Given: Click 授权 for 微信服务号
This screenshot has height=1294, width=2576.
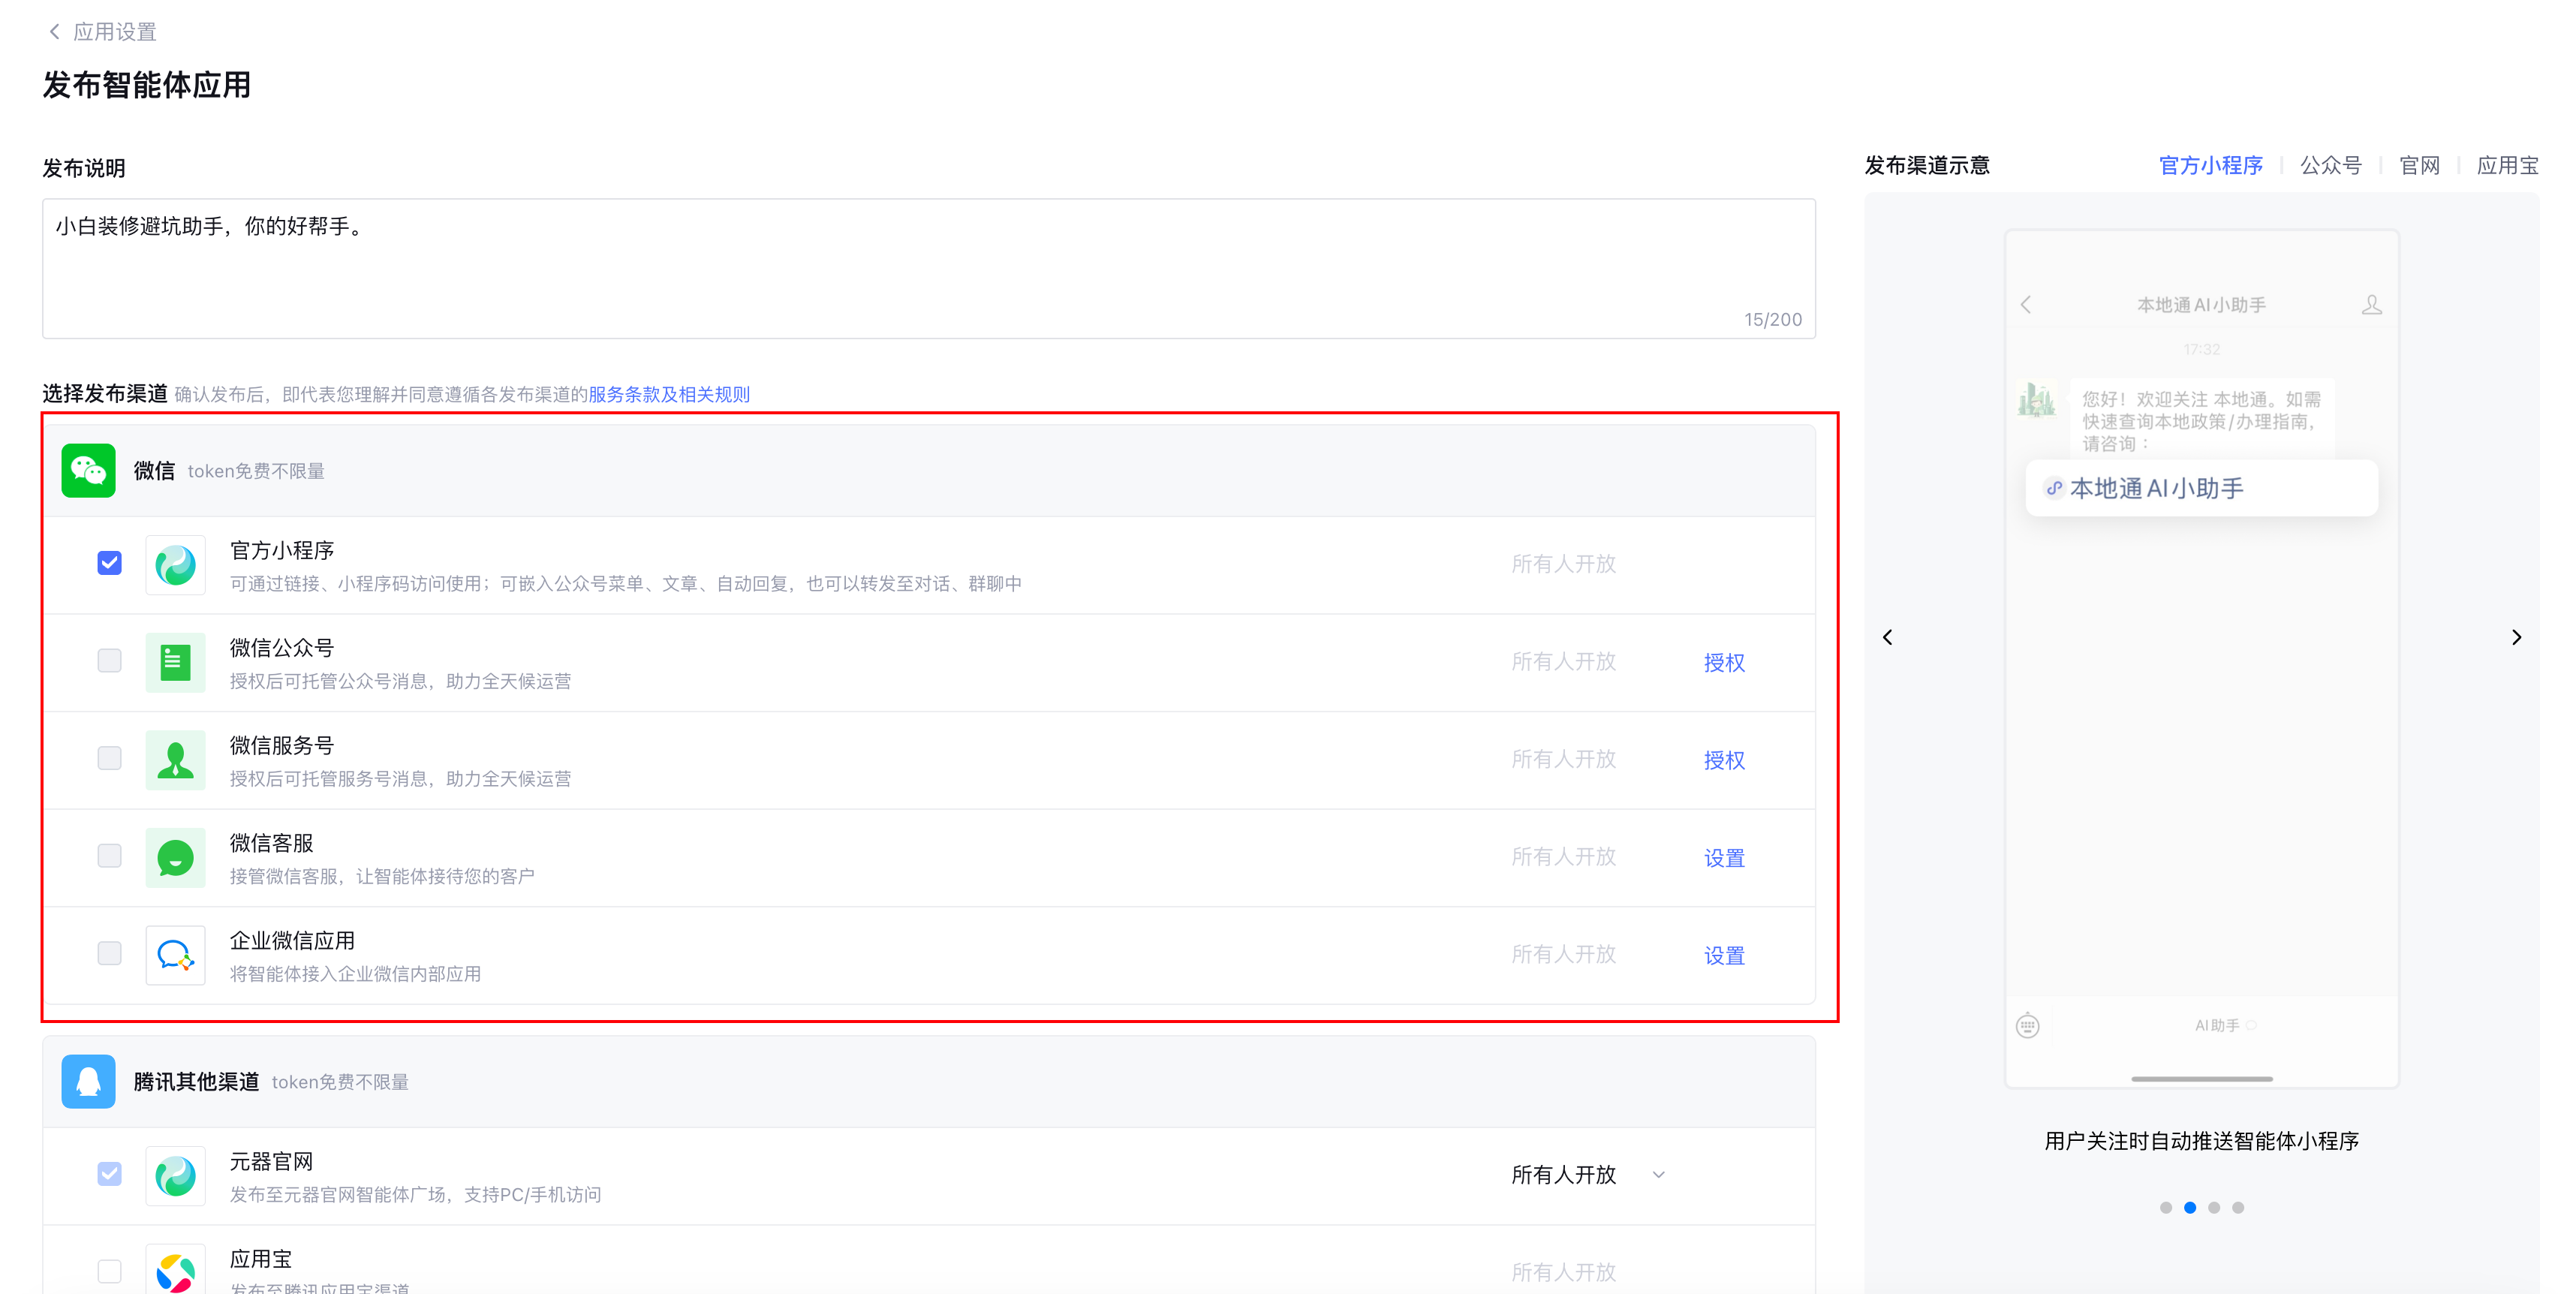Looking at the screenshot, I should pos(1724,760).
